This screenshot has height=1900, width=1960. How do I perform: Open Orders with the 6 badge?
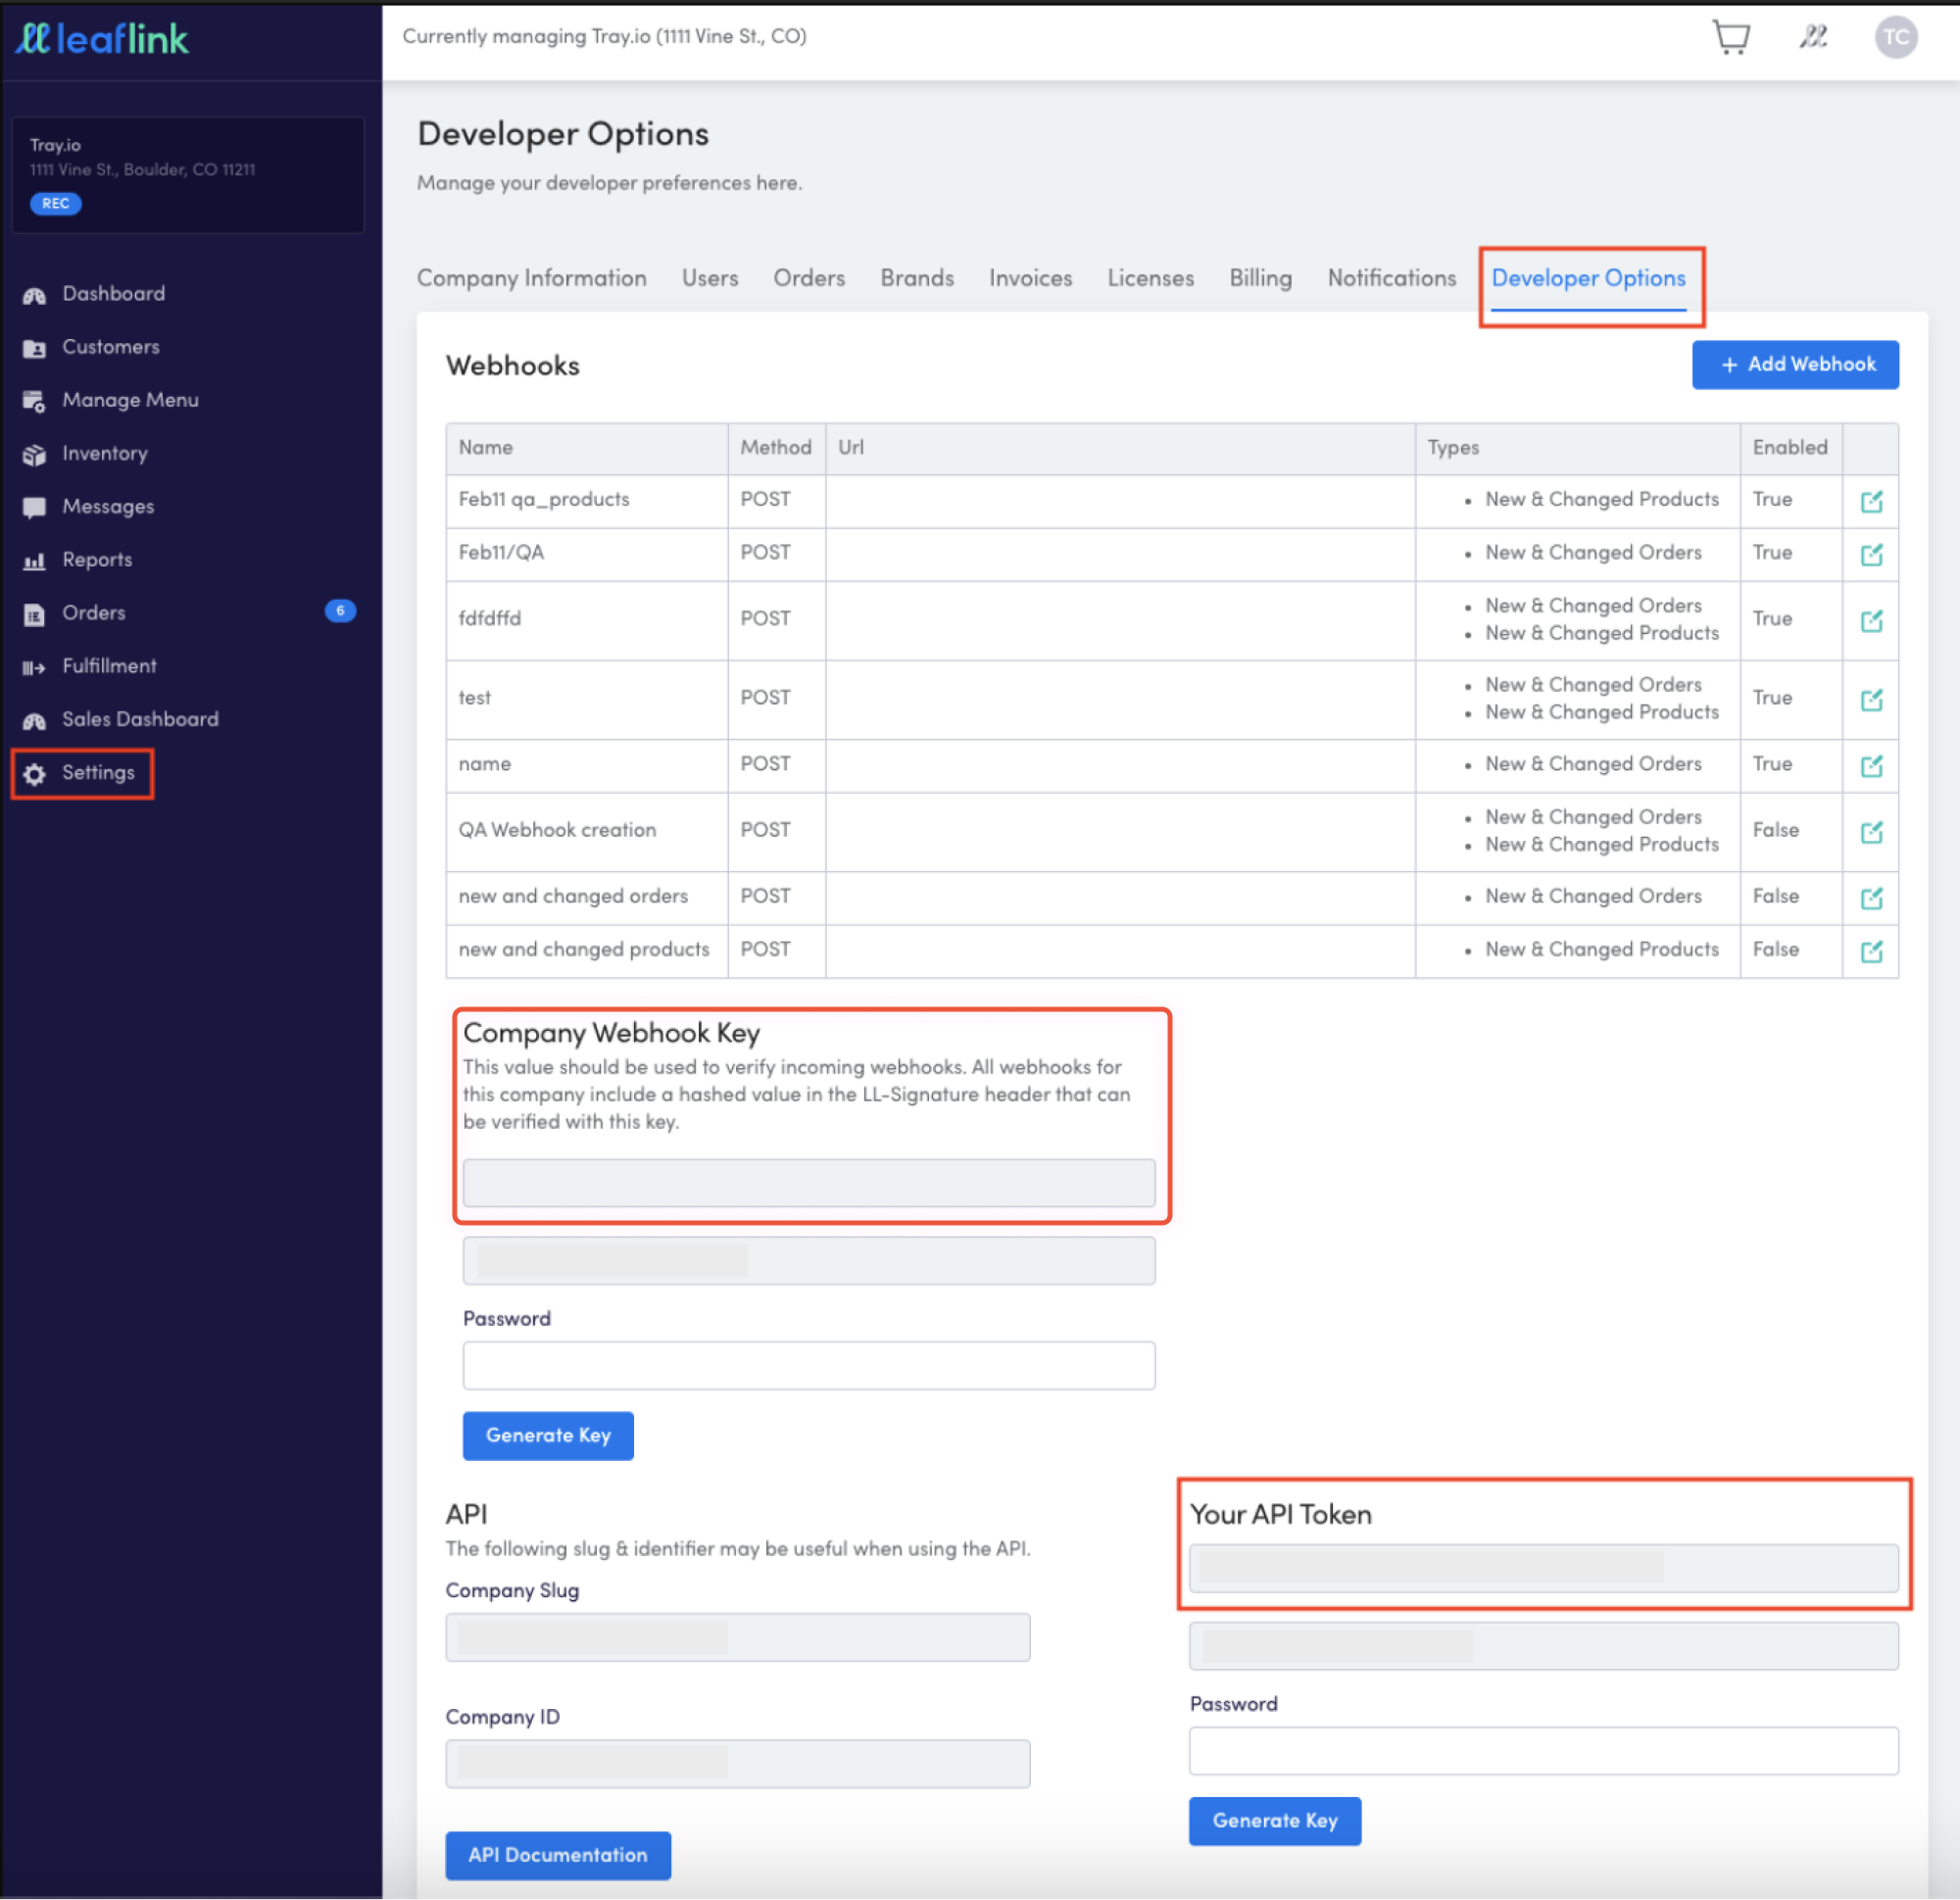point(94,613)
